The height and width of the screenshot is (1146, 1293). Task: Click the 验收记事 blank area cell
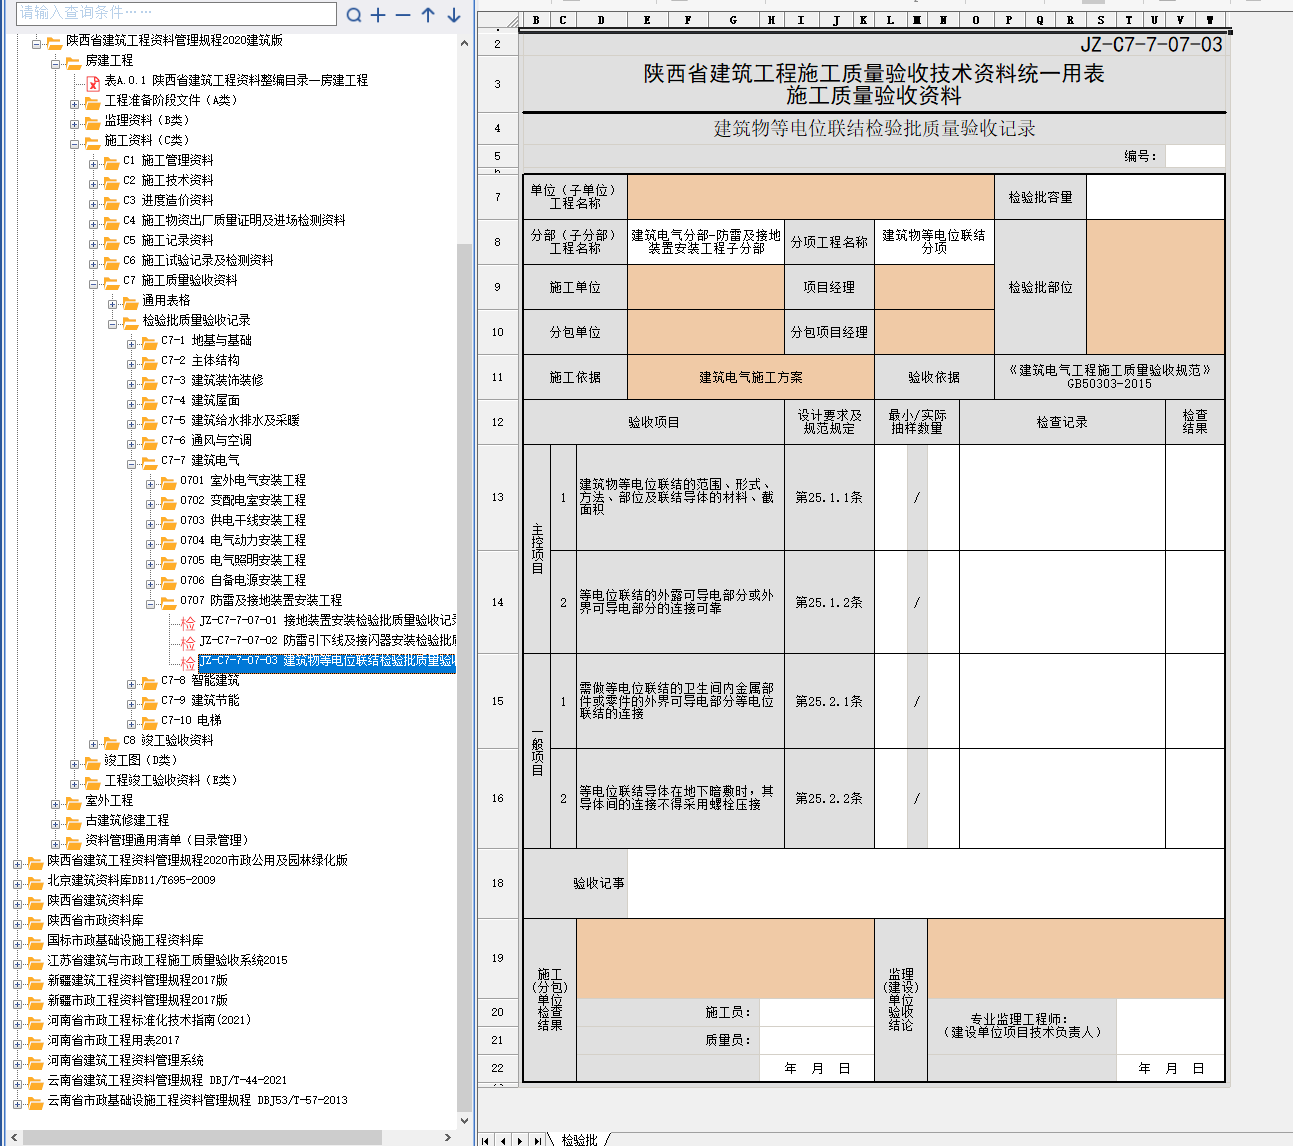click(926, 883)
